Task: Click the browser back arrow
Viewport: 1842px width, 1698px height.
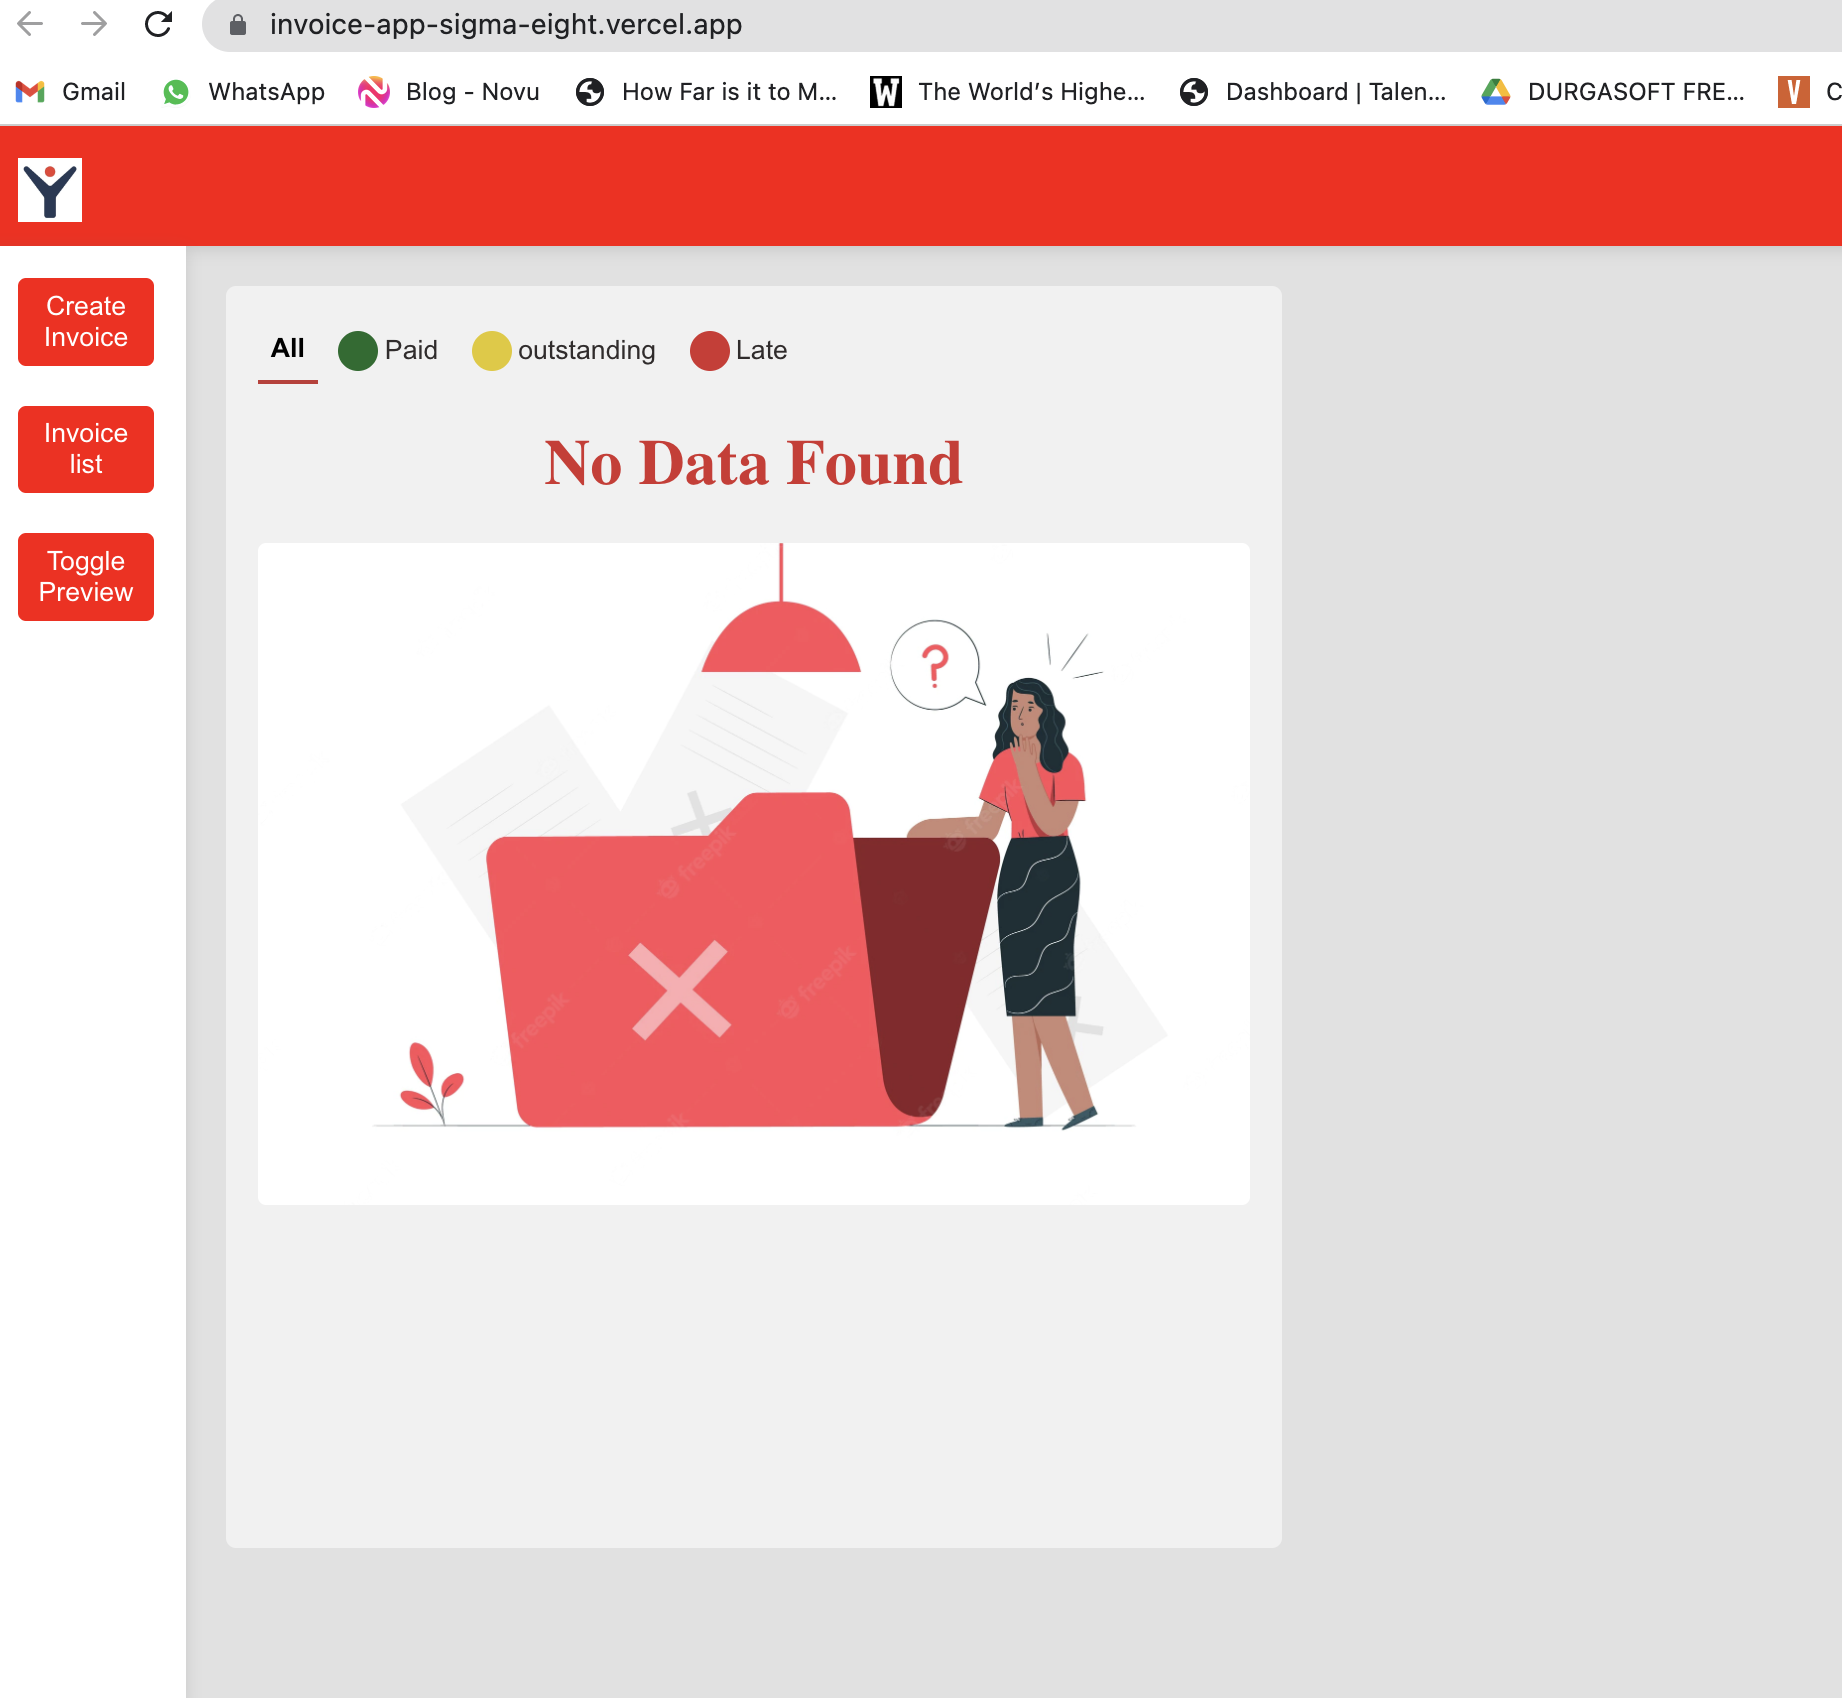Action: pos(32,24)
